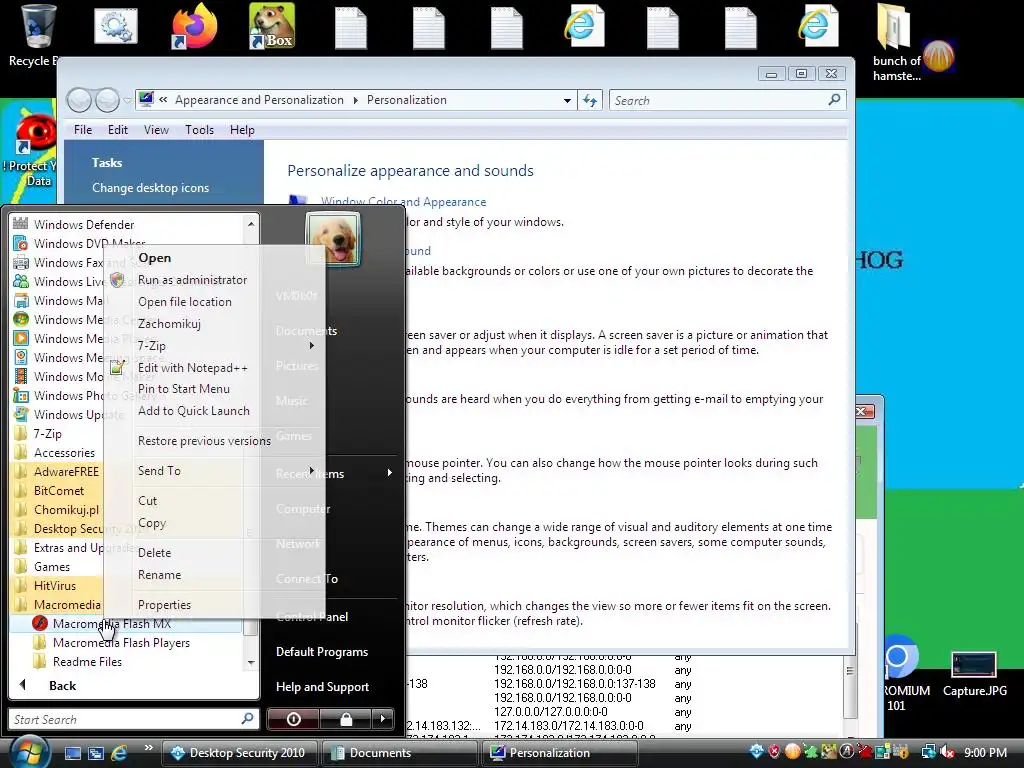Image resolution: width=1024 pixels, height=768 pixels.
Task: Choose Open in the context menu
Action: [155, 257]
